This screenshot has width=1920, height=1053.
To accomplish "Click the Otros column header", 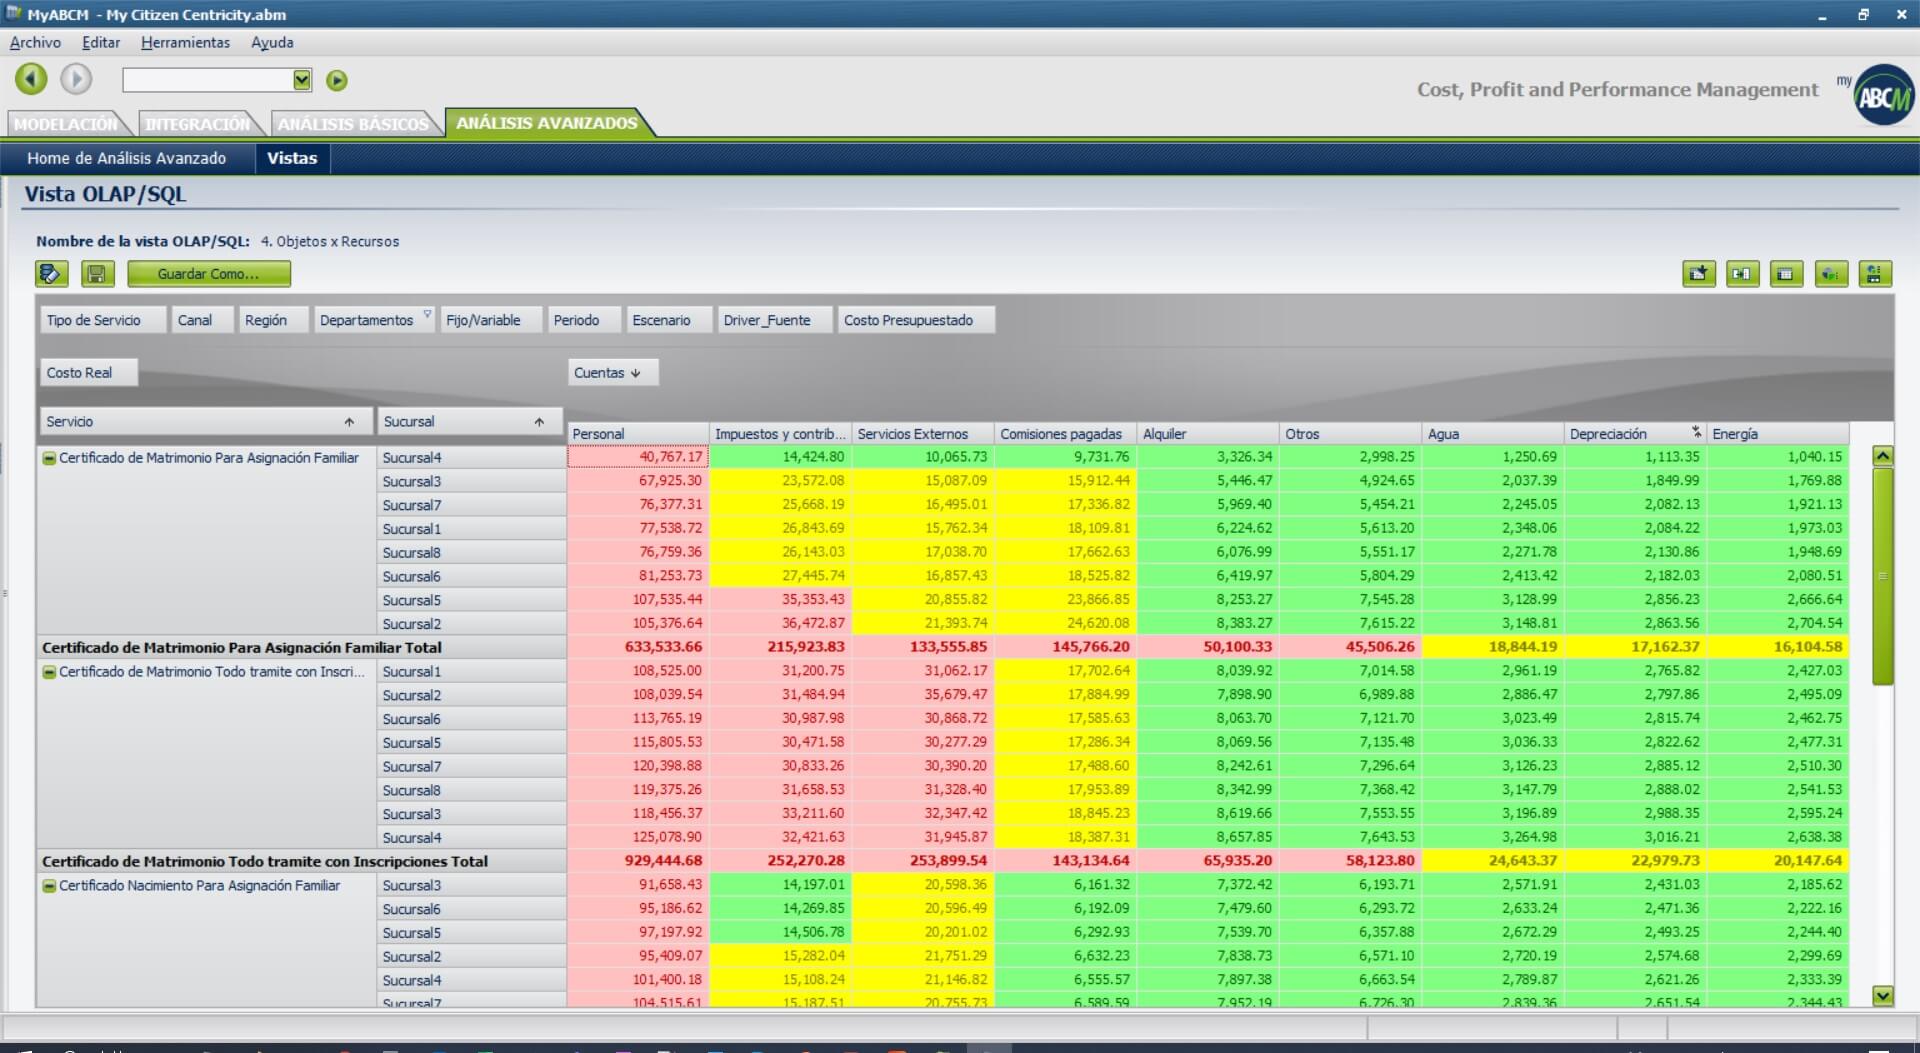I will (x=1350, y=434).
